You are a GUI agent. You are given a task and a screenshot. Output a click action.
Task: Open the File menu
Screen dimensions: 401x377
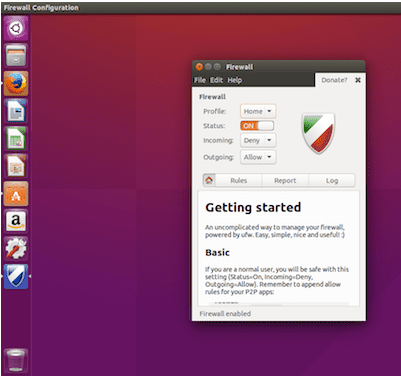click(200, 80)
